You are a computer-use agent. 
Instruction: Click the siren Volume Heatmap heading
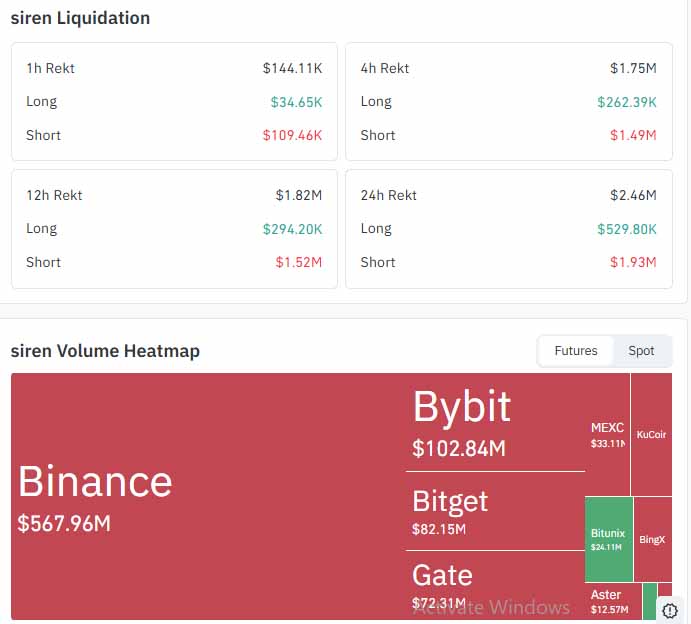(105, 351)
